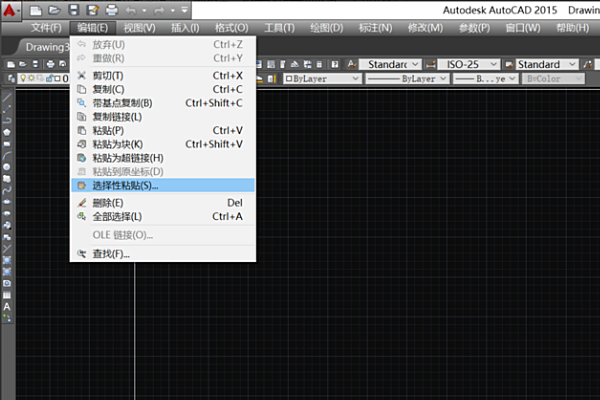Click the Open folder icon in quick access toolbar
The width and height of the screenshot is (600, 400).
pyautogui.click(x=54, y=10)
